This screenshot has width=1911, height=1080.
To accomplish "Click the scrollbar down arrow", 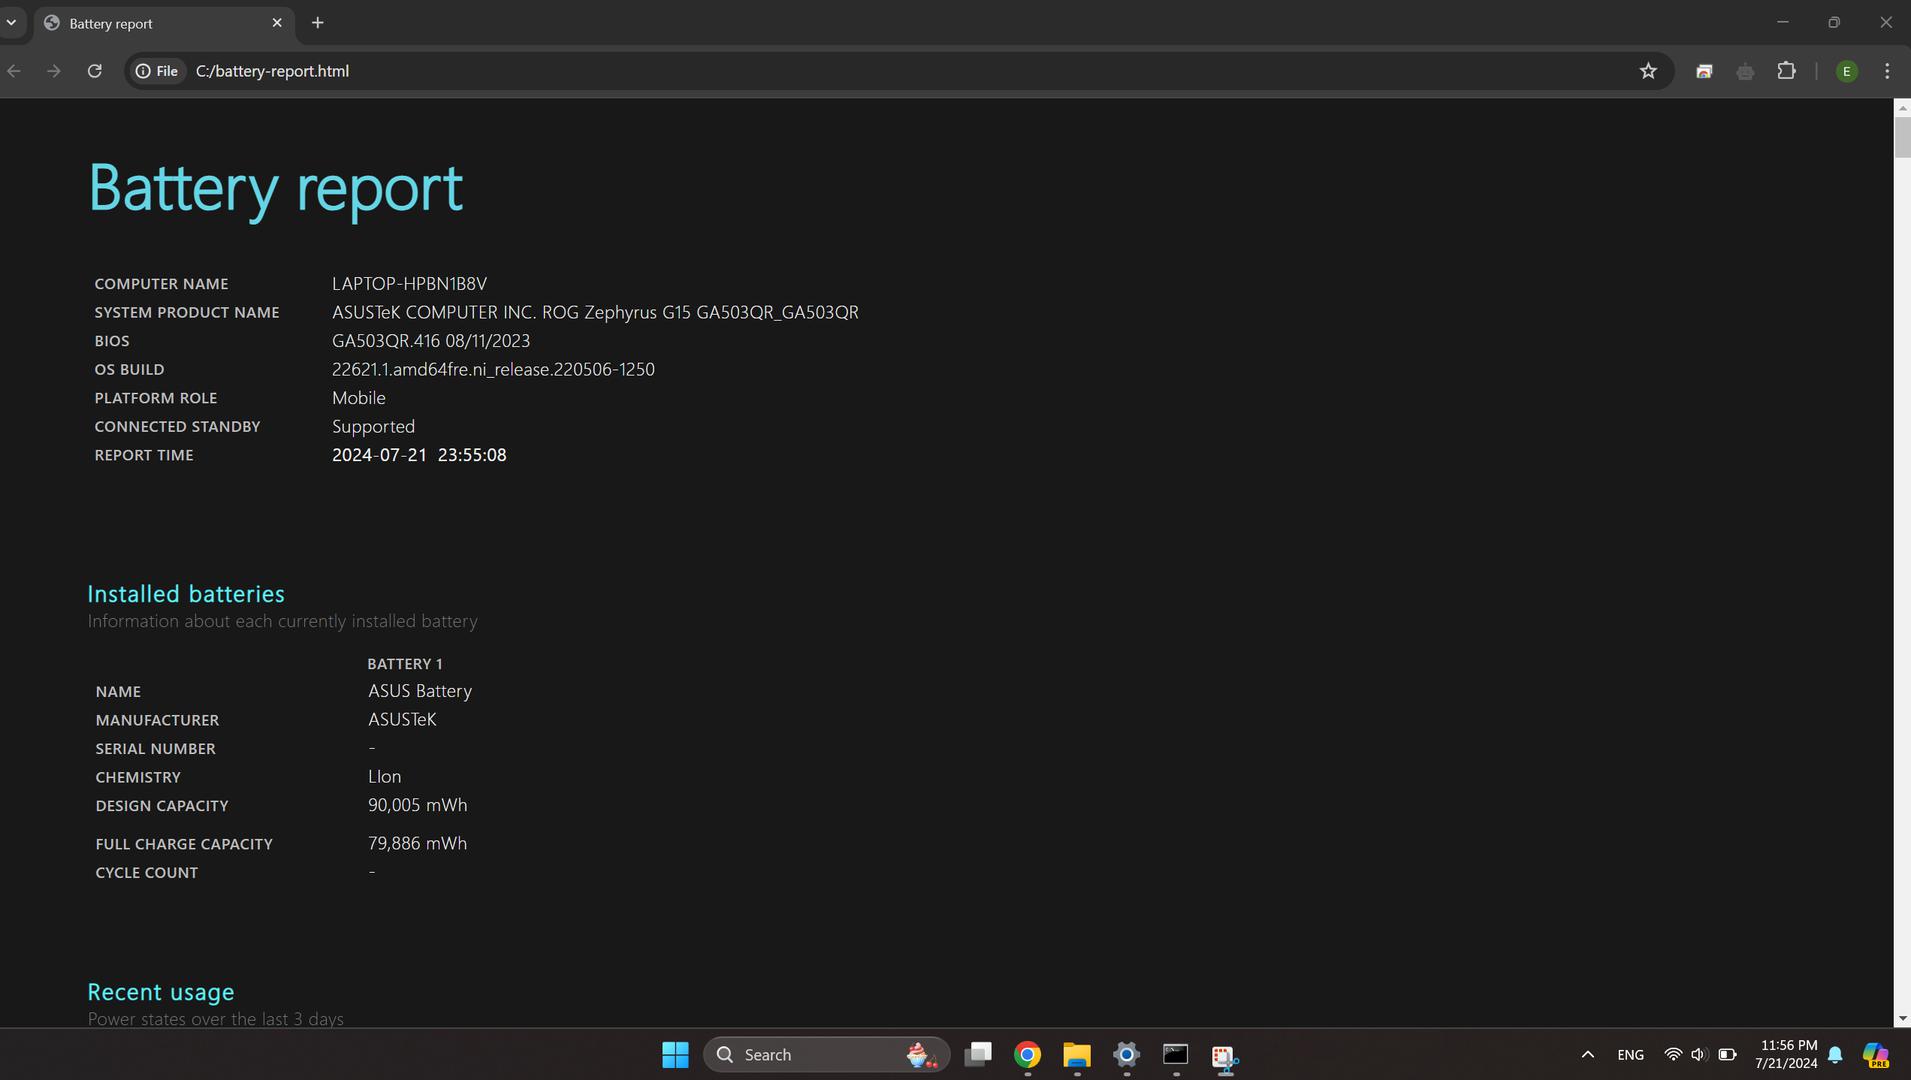I will [1902, 1018].
